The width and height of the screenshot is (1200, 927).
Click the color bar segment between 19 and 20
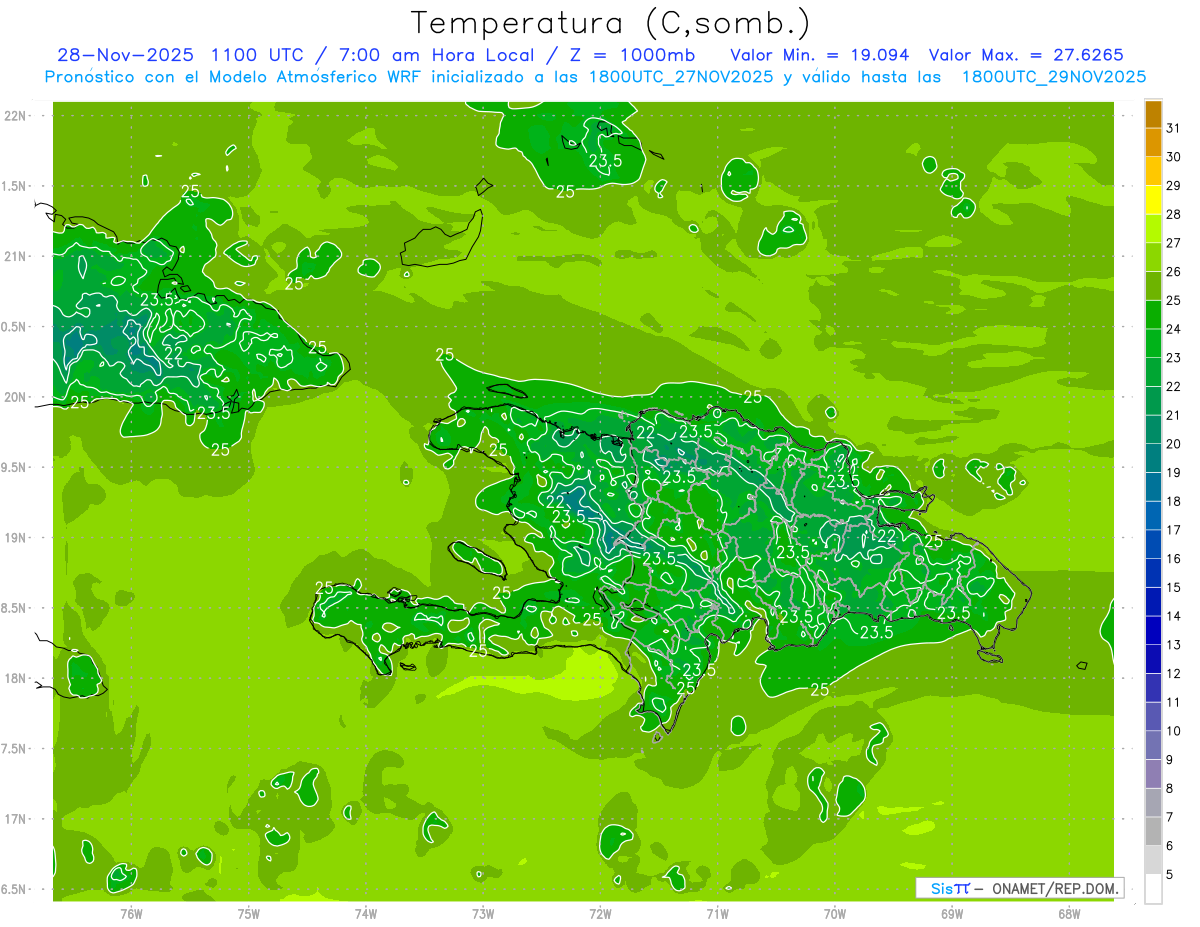(1153, 459)
